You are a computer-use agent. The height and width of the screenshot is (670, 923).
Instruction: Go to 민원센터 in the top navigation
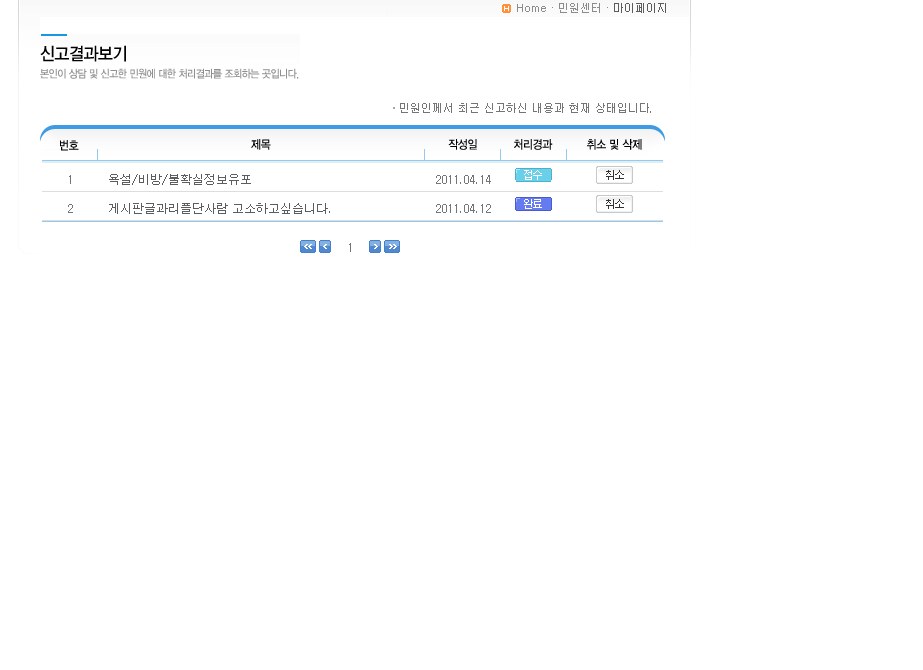click(x=579, y=8)
